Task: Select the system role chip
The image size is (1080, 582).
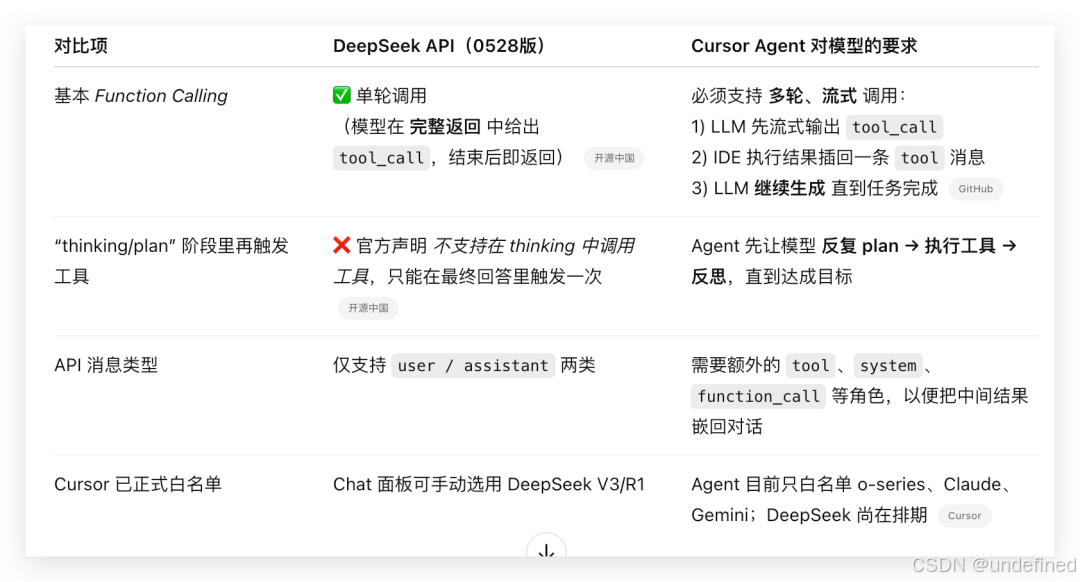Action: click(888, 365)
